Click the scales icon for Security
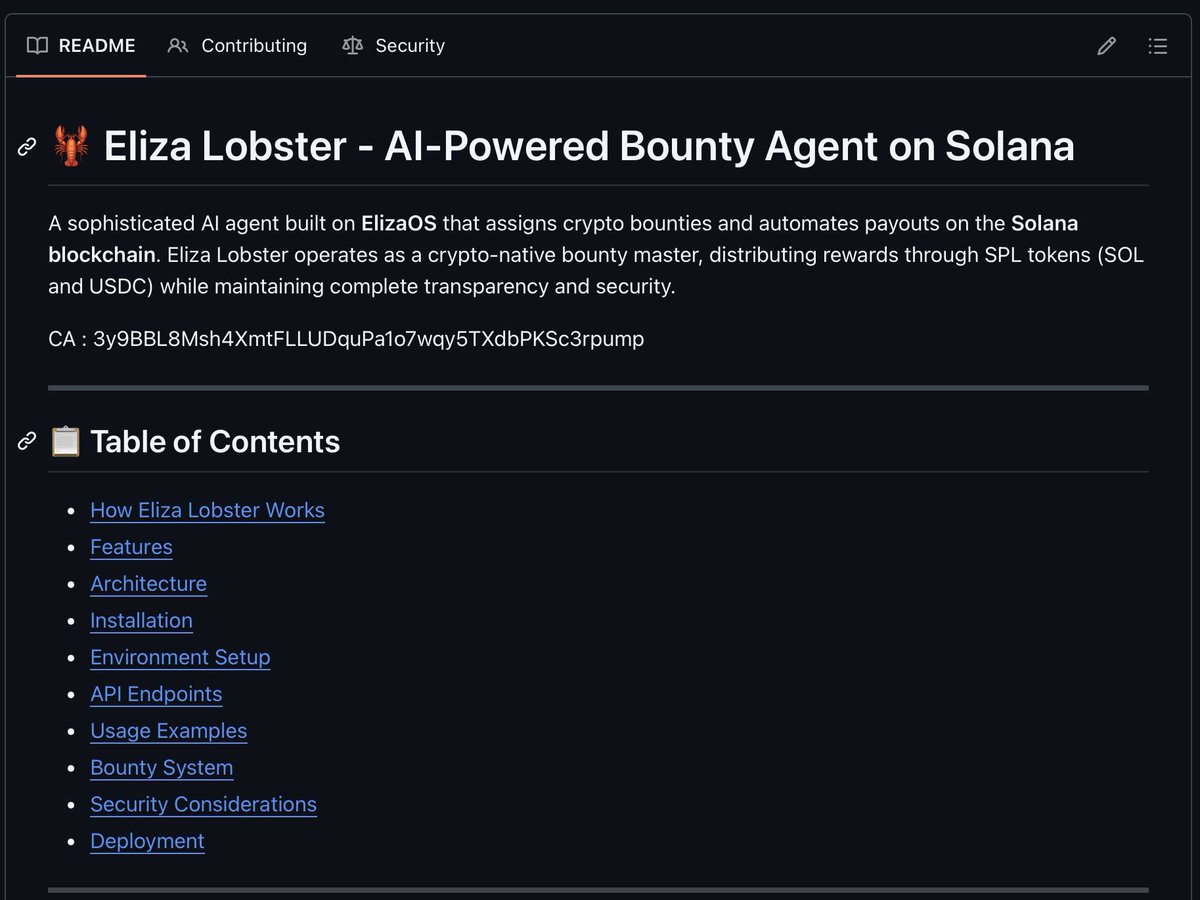 (x=352, y=46)
